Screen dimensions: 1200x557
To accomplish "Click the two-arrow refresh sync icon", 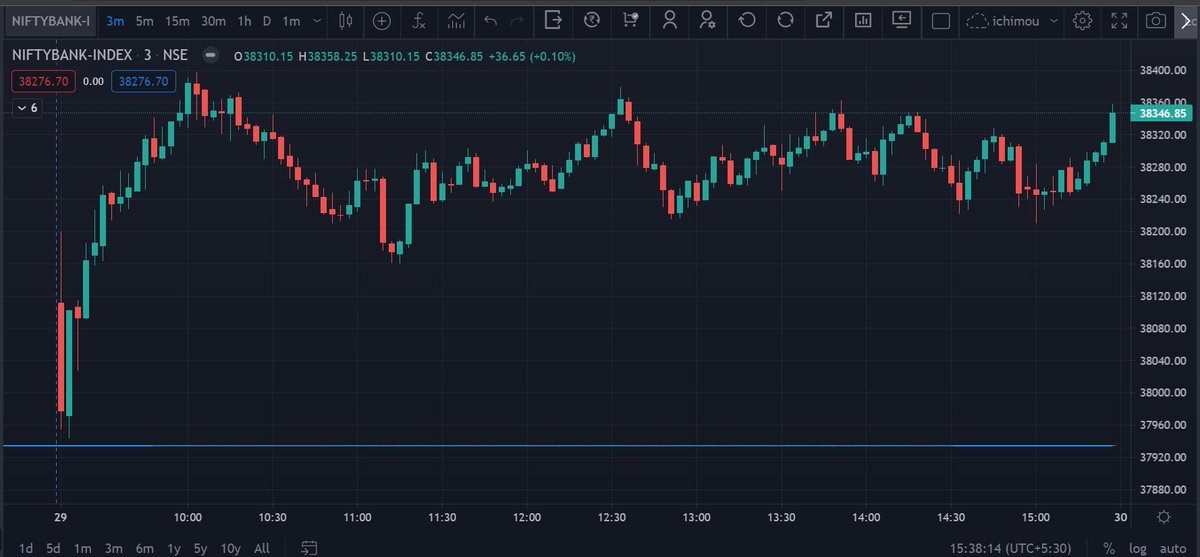I will [785, 20].
